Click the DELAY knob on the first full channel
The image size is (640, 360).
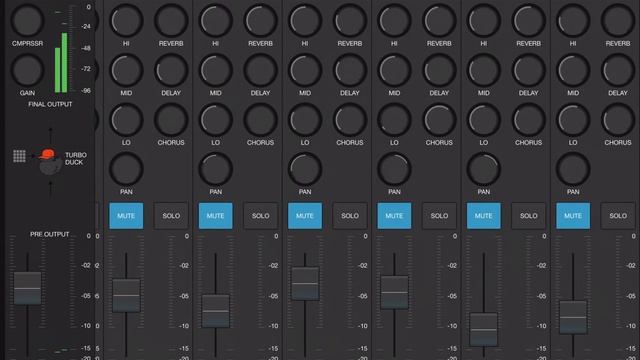(171, 70)
